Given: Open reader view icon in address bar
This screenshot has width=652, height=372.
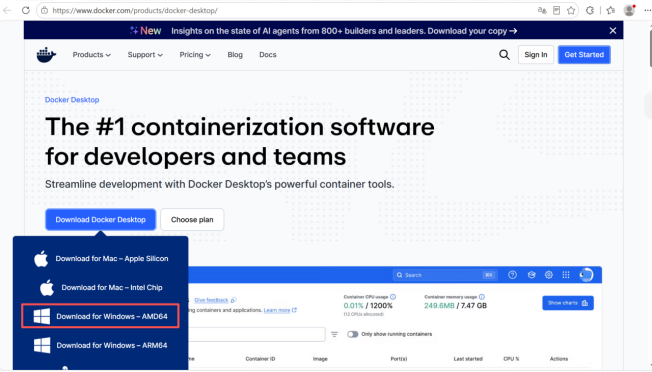Looking at the screenshot, I should 556,10.
